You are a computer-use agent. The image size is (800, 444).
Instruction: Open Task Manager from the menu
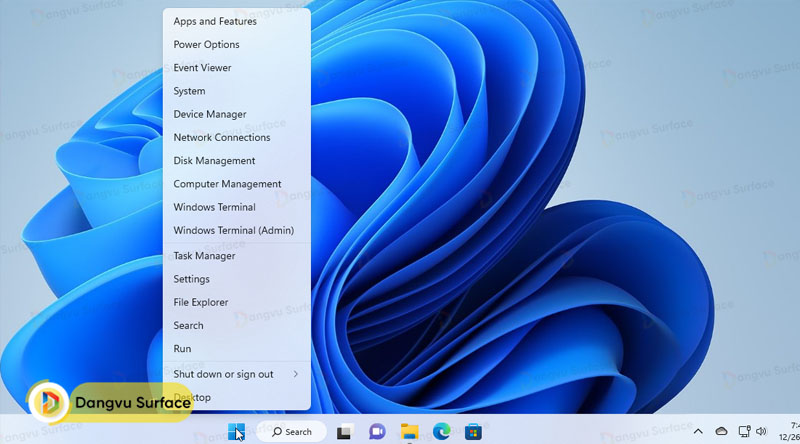pos(237,256)
